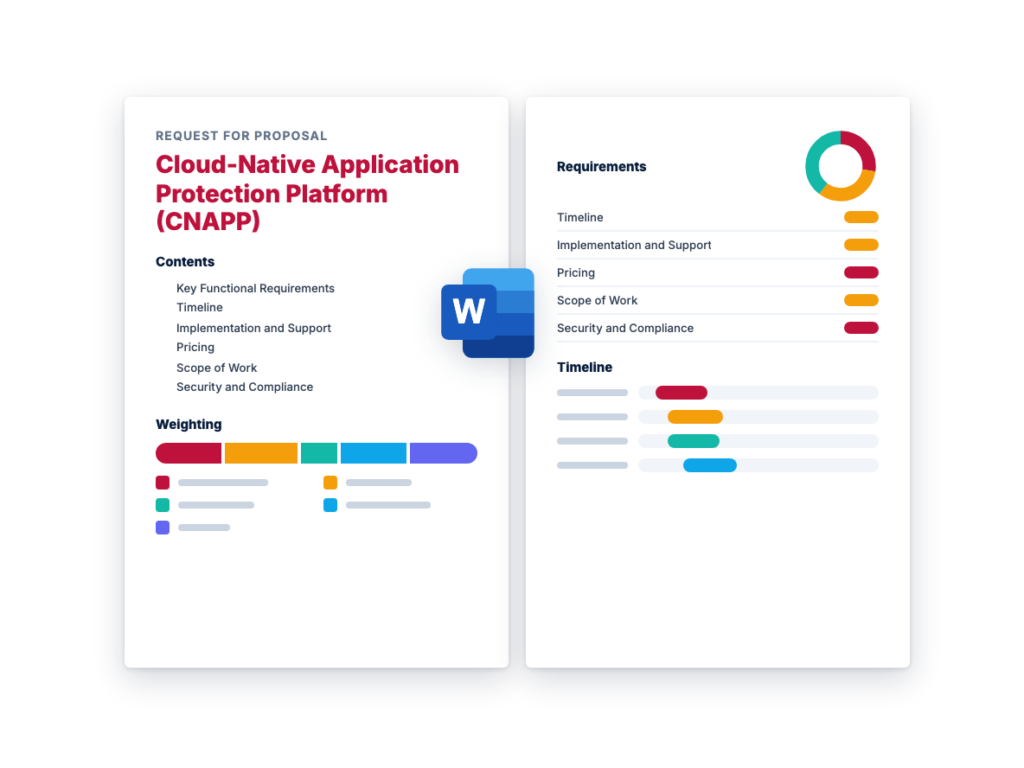Click the 'Contents' heading
The height and width of the screenshot is (768, 1024).
185,262
